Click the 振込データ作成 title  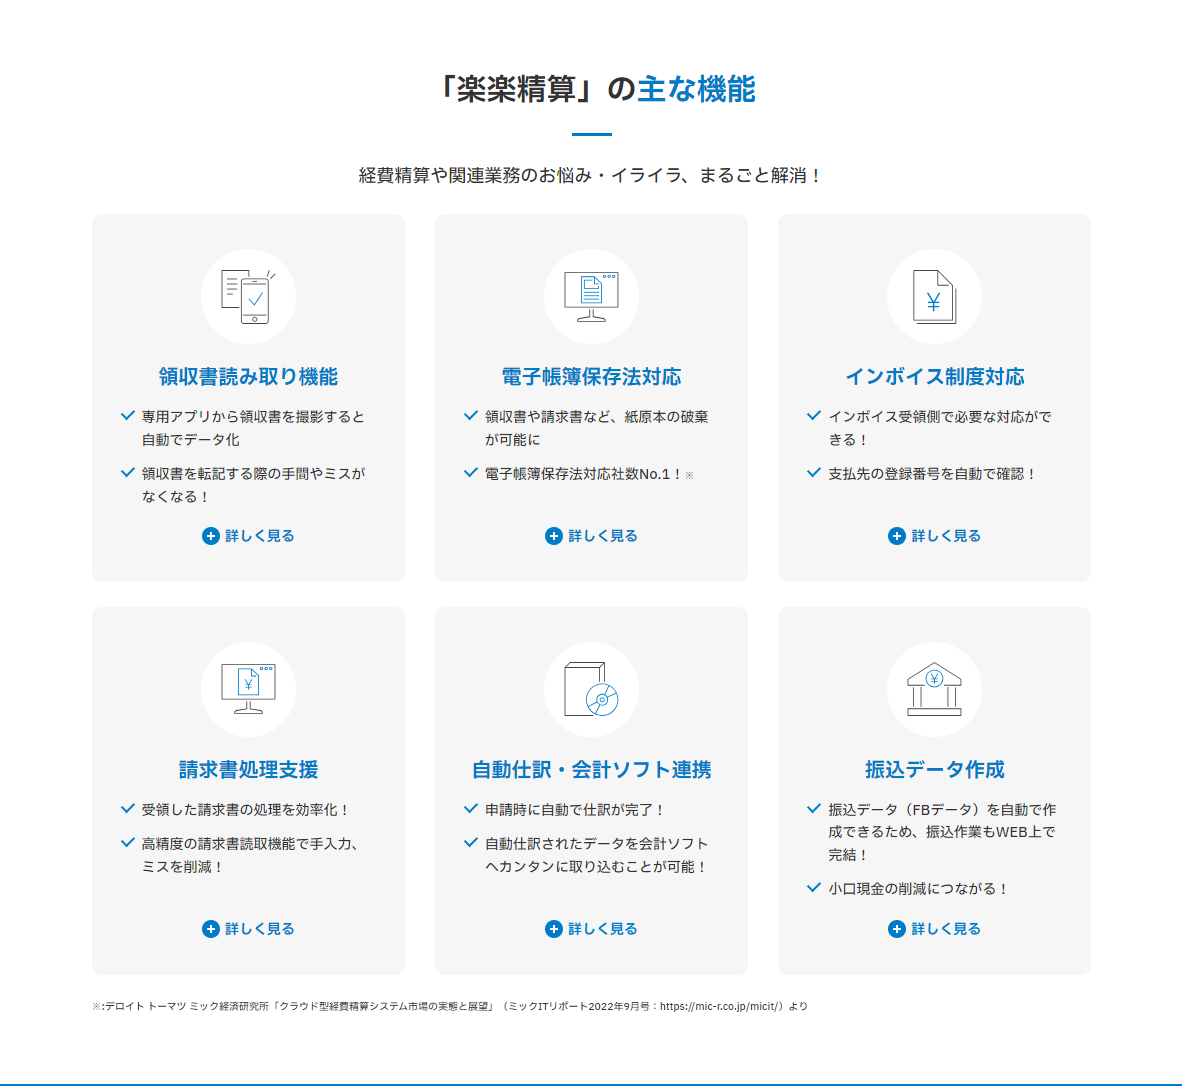click(x=934, y=770)
